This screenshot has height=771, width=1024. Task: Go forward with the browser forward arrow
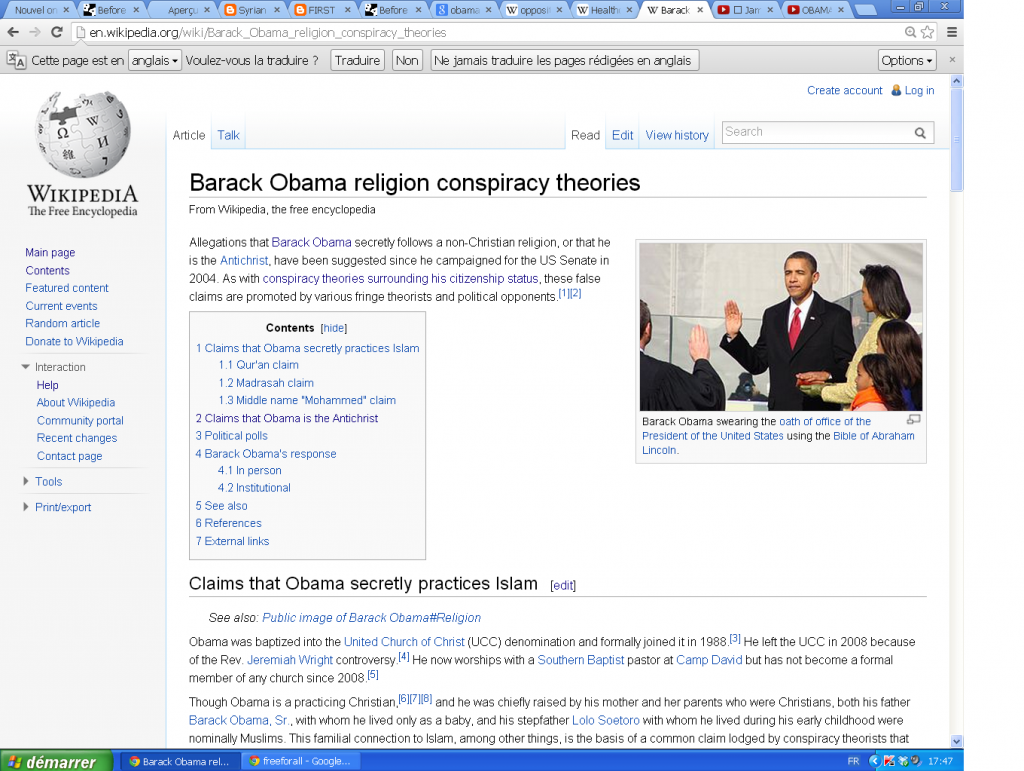[x=35, y=32]
